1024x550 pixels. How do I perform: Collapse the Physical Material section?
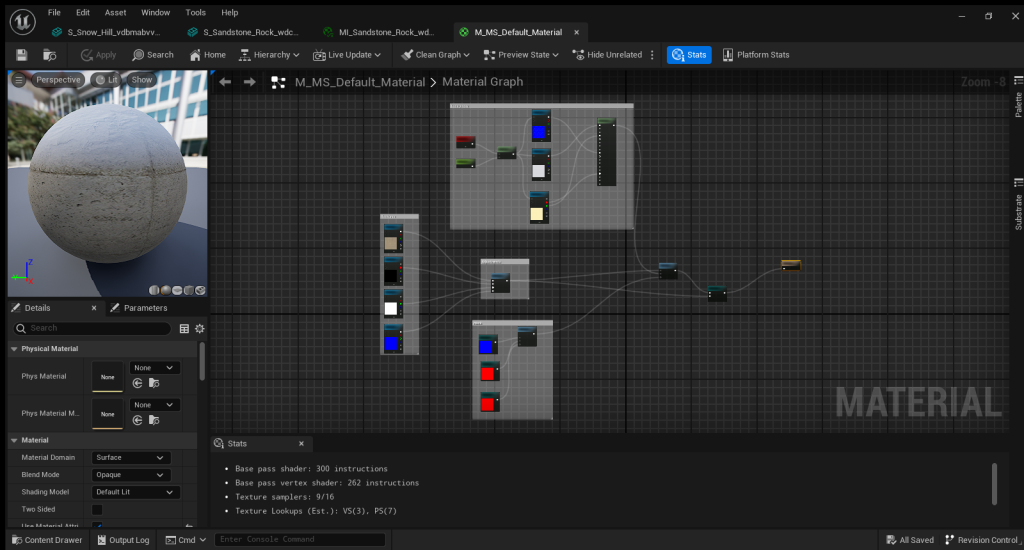coord(14,349)
